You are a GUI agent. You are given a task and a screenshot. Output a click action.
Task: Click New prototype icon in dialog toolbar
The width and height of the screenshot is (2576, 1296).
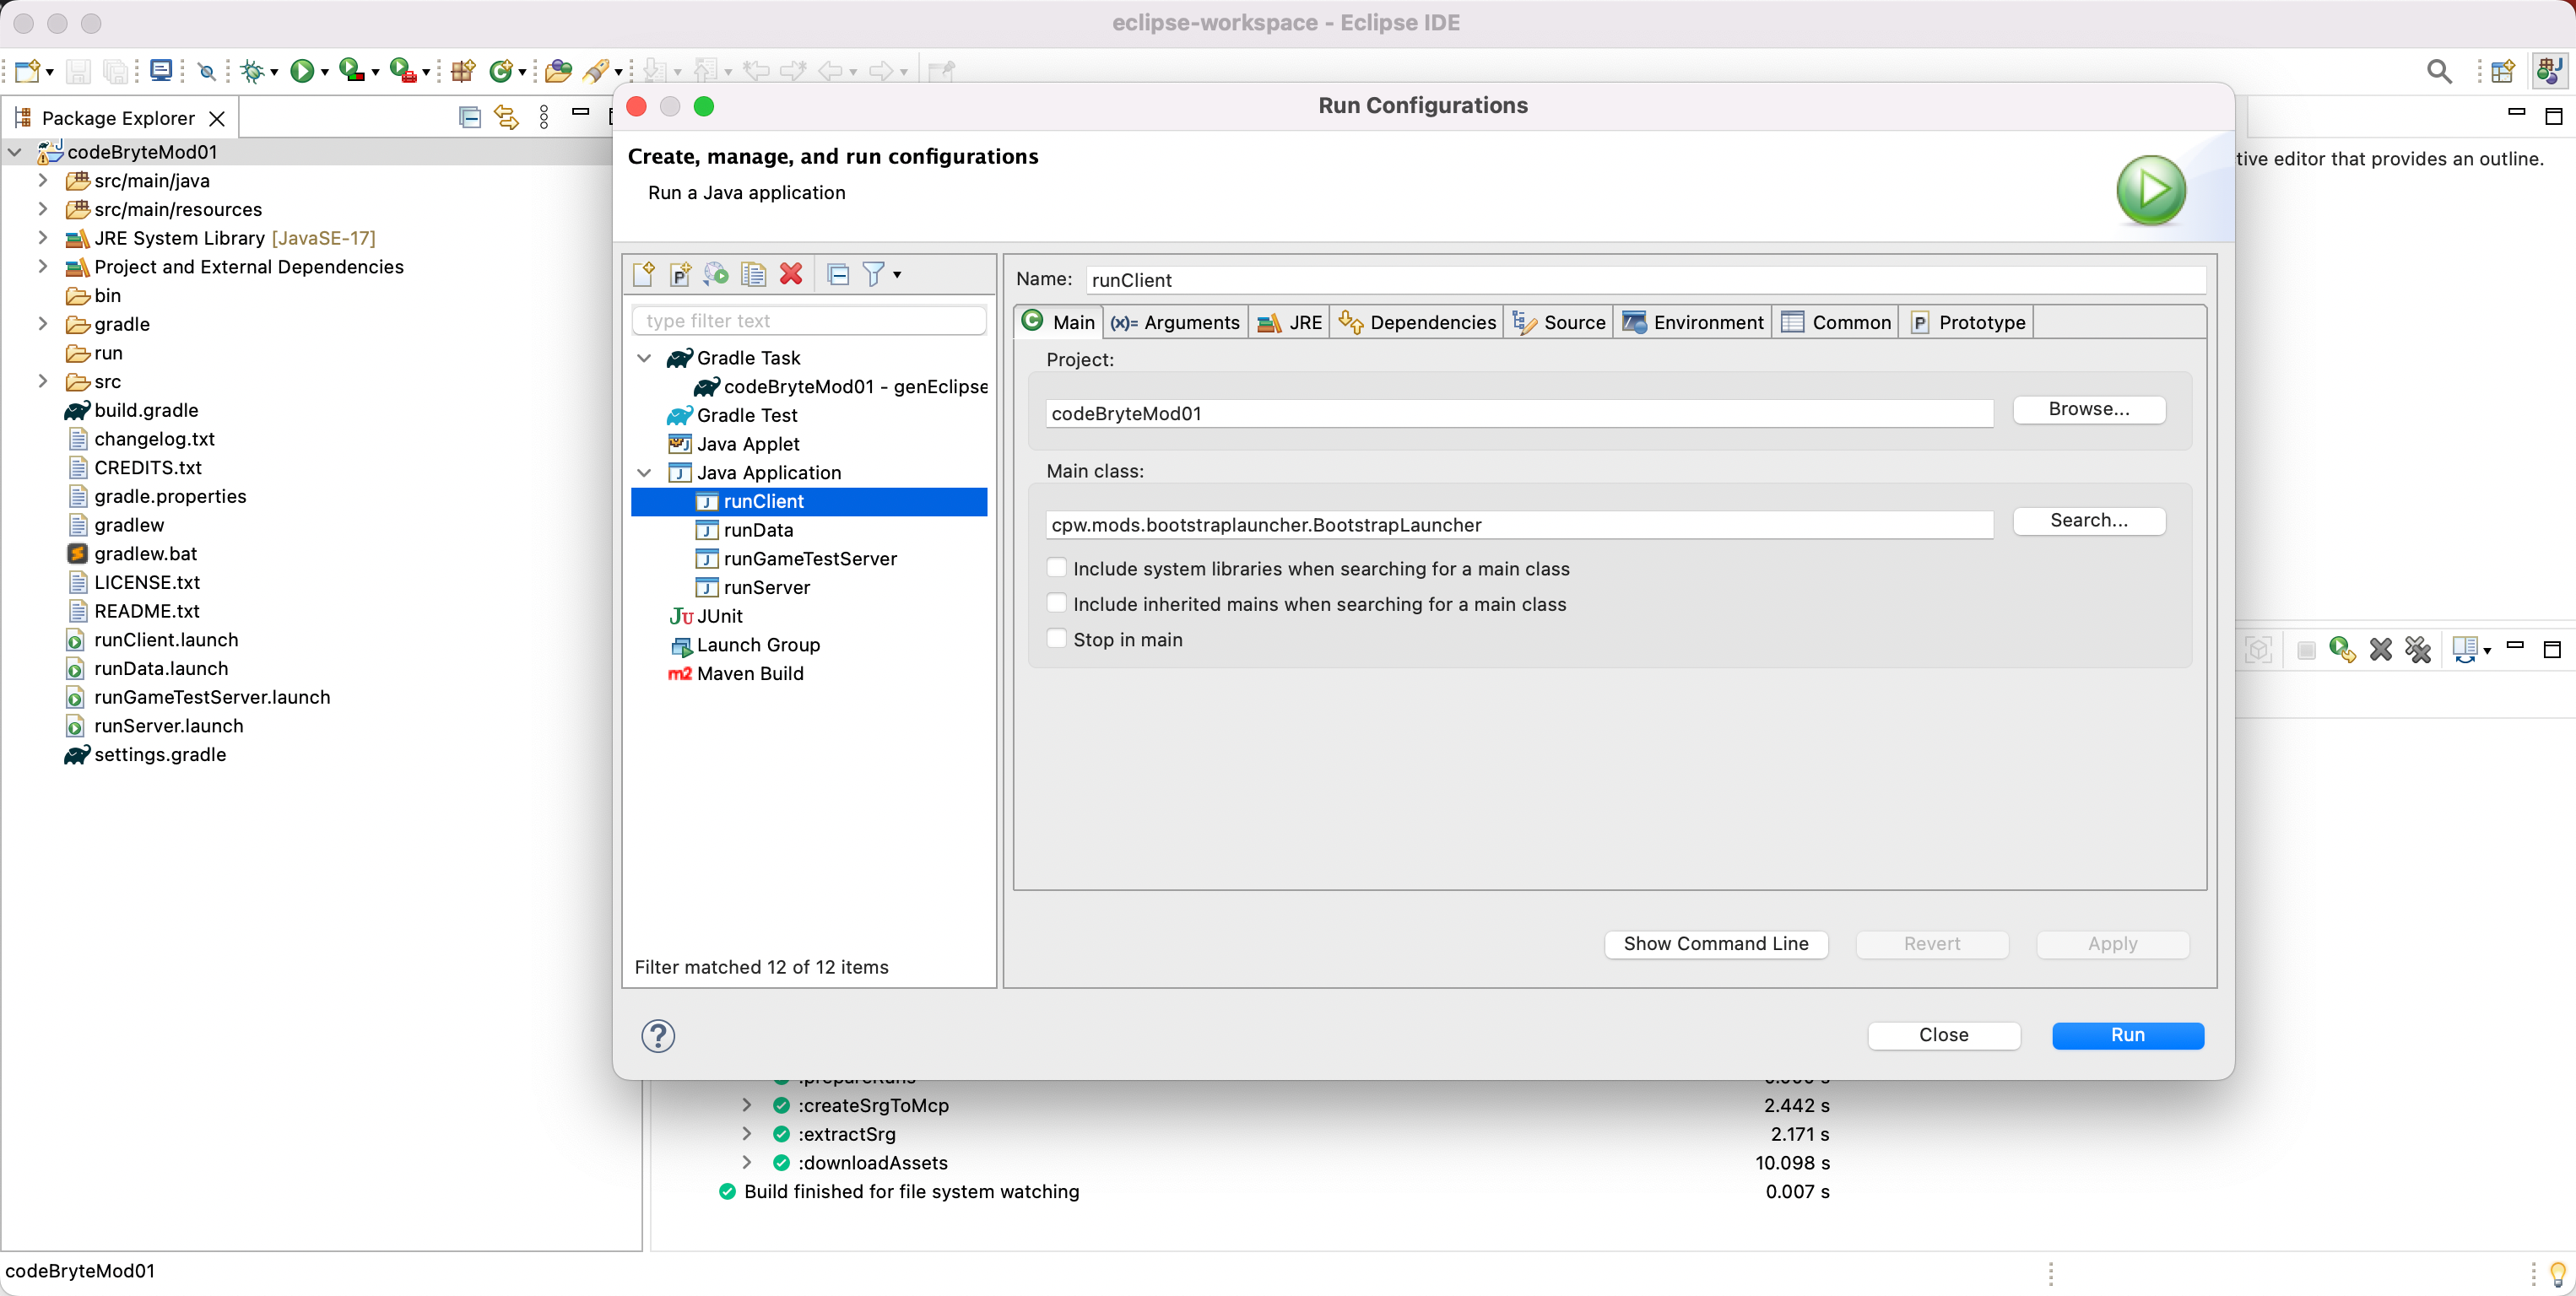[x=680, y=274]
